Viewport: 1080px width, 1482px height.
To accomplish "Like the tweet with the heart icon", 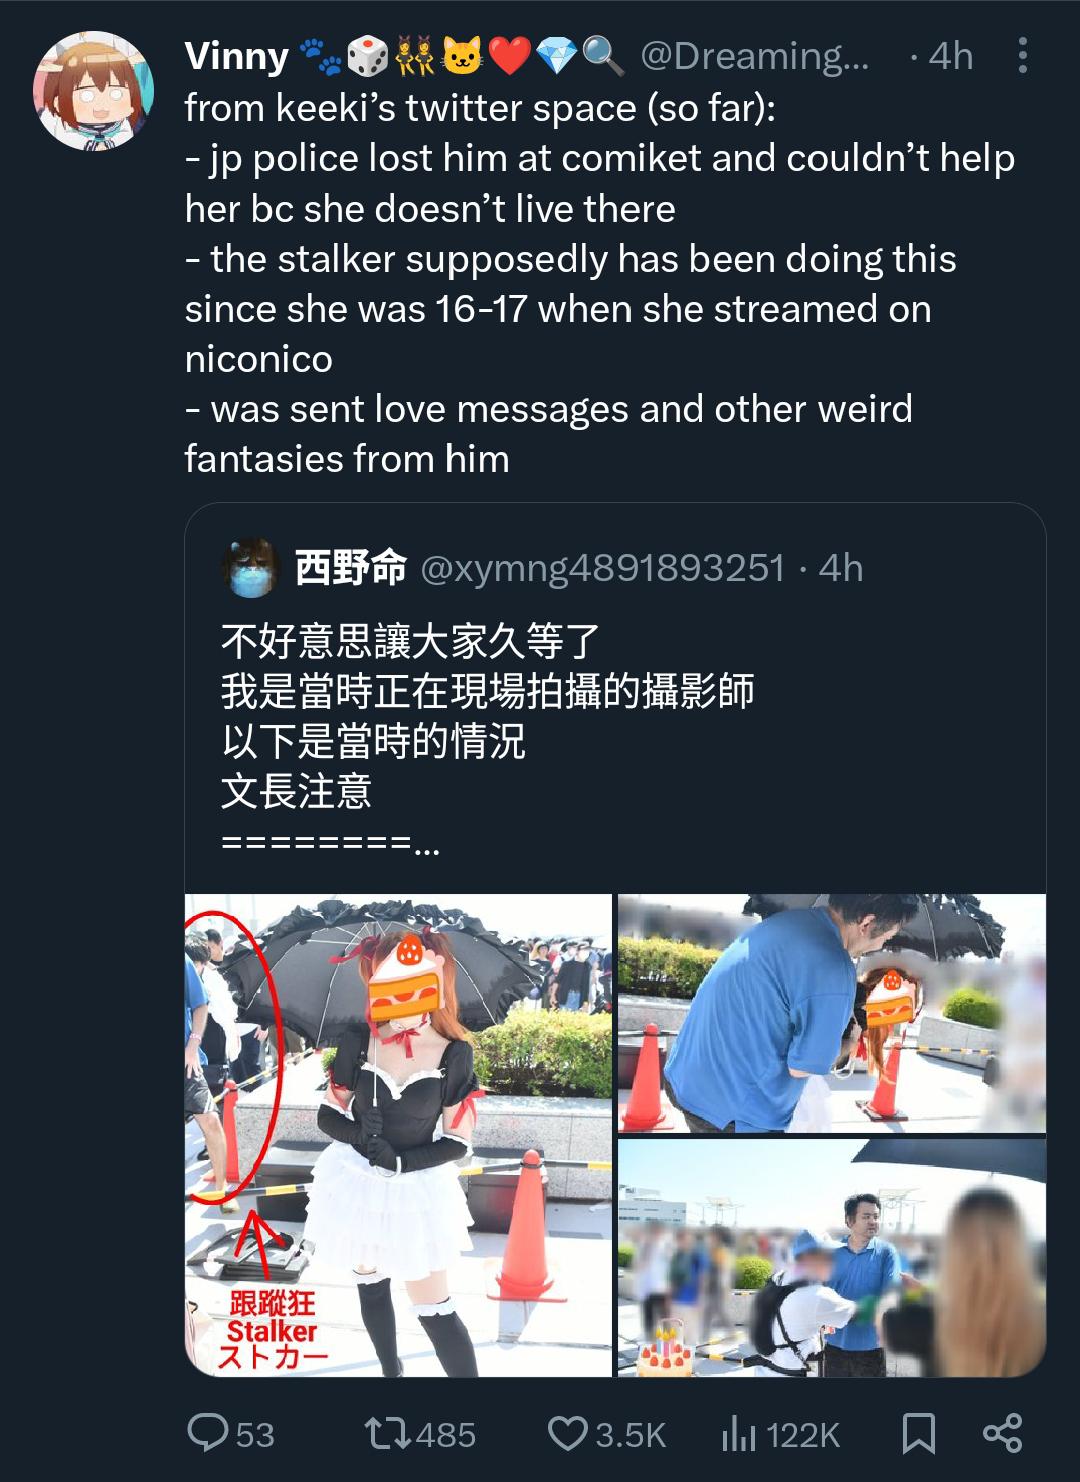I will tap(567, 1434).
